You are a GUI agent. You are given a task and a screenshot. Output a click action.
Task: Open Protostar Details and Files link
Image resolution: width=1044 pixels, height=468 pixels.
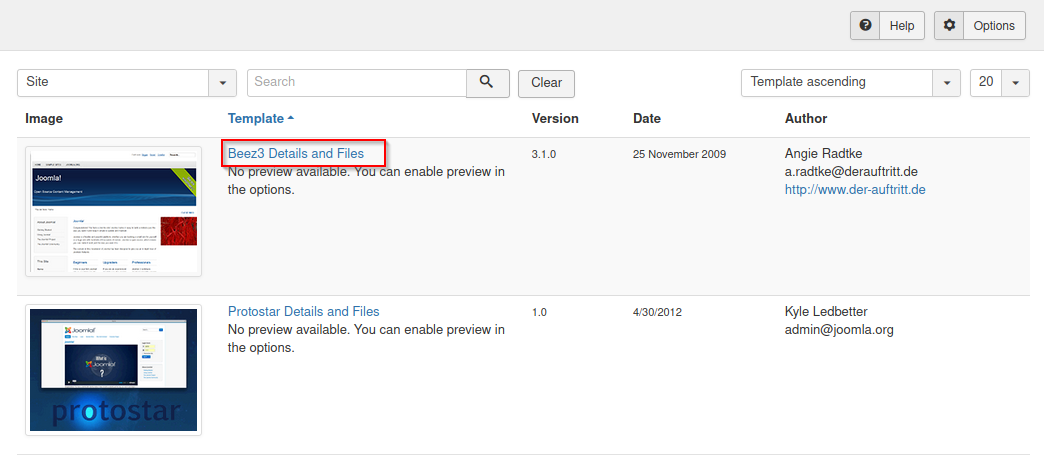(303, 312)
